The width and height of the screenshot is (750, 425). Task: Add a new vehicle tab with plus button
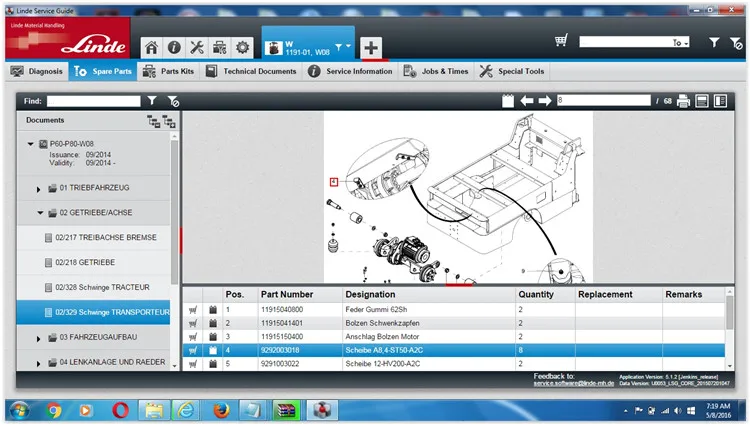tap(371, 47)
